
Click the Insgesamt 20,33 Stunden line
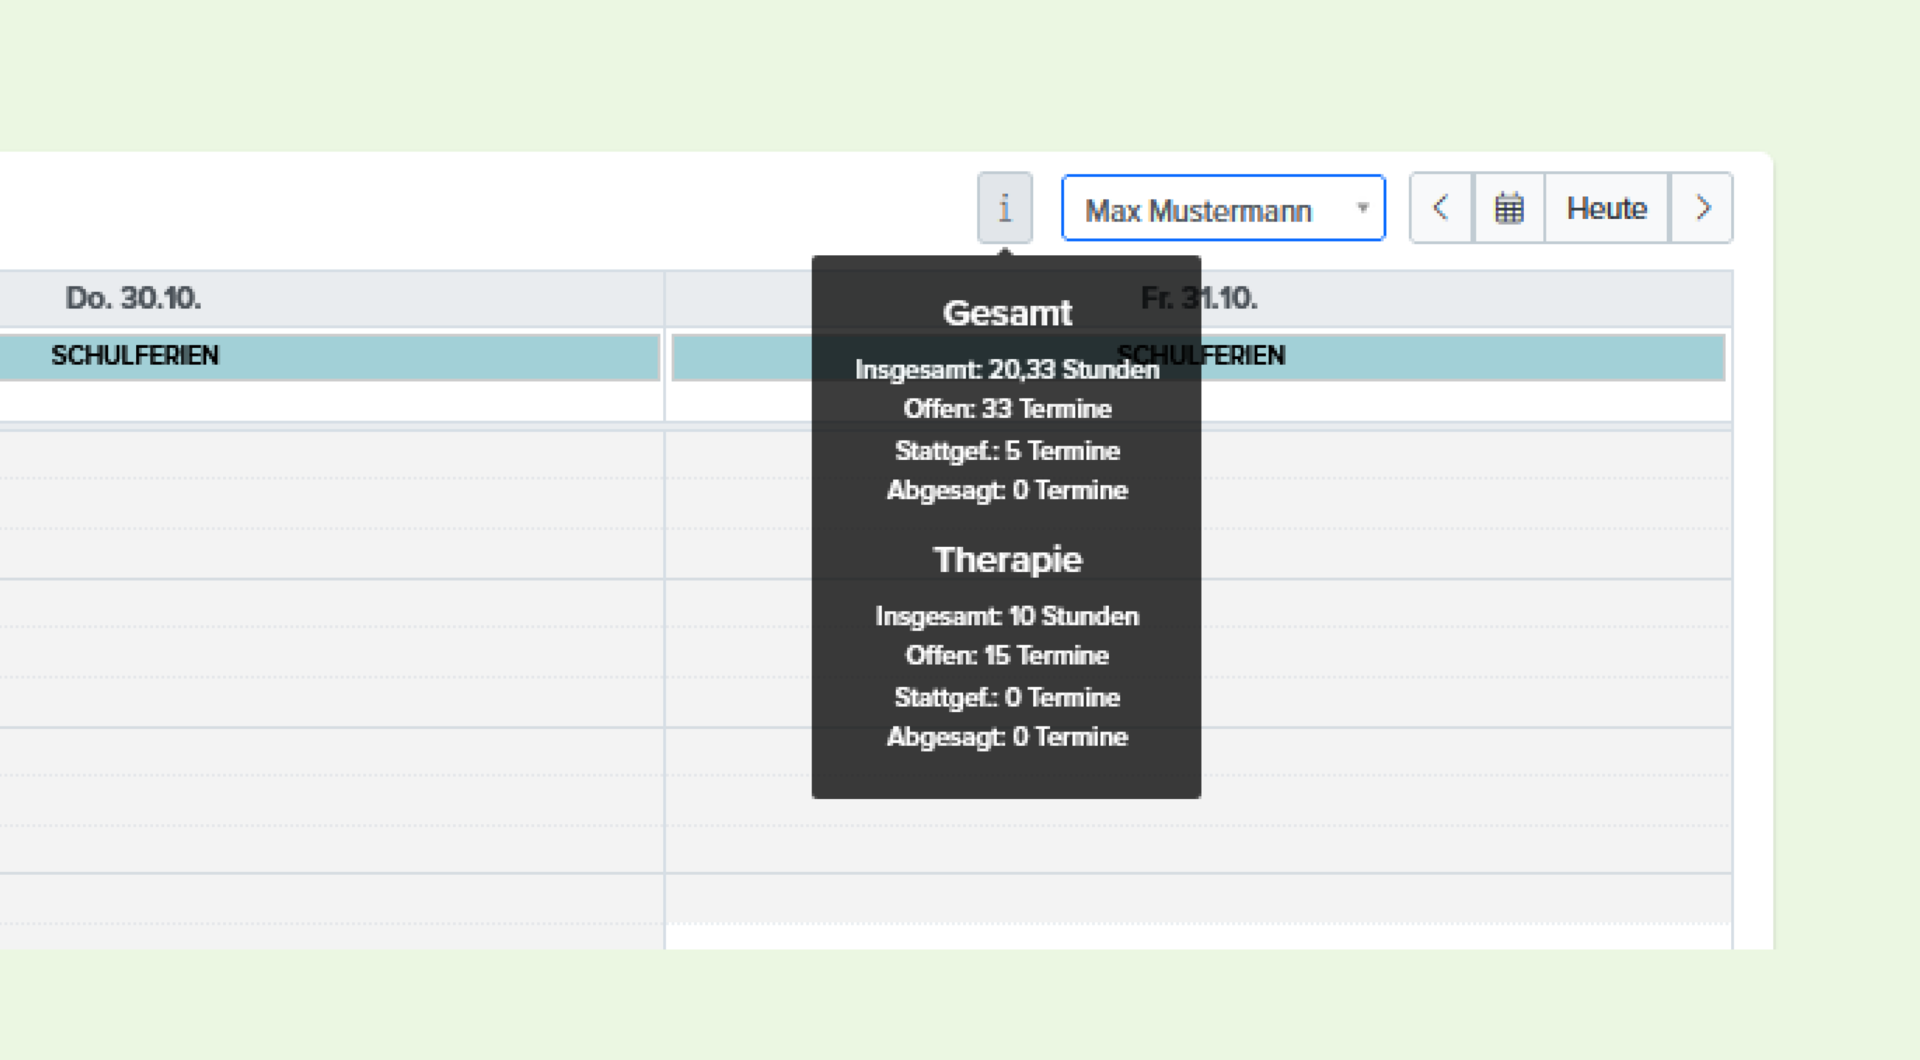(1007, 369)
